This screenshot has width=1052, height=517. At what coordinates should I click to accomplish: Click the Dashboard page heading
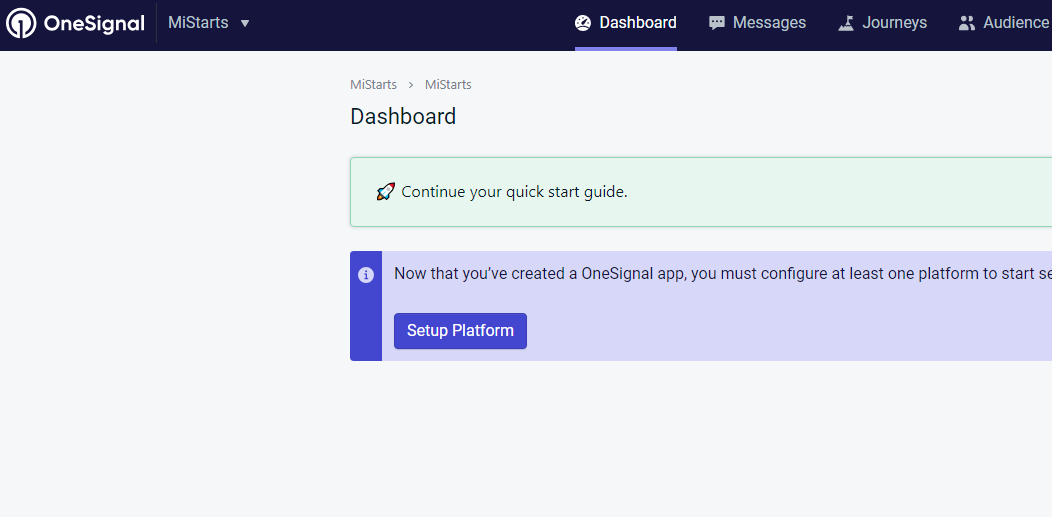403,117
